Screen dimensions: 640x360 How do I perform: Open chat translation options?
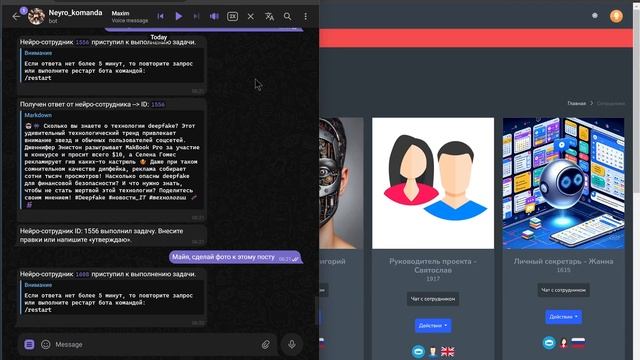[269, 16]
